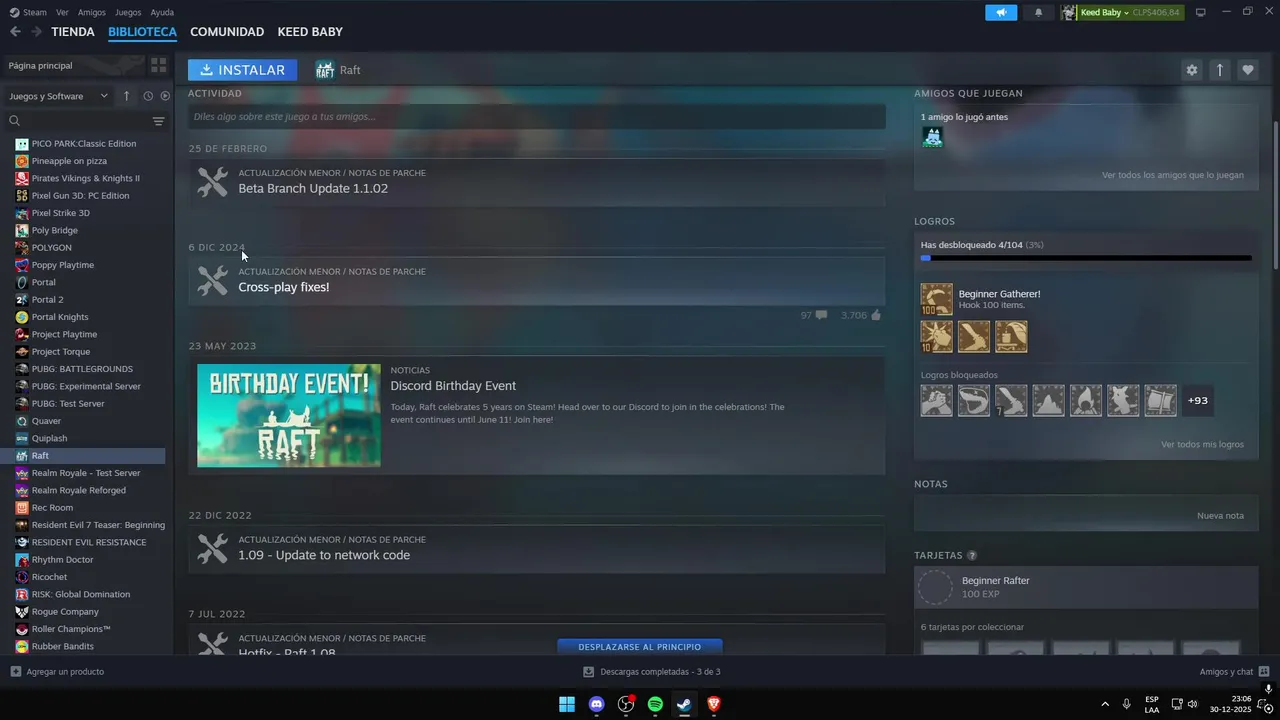This screenshot has height=720, width=1280.
Task: Open Descargas completadas status
Action: [x=652, y=672]
